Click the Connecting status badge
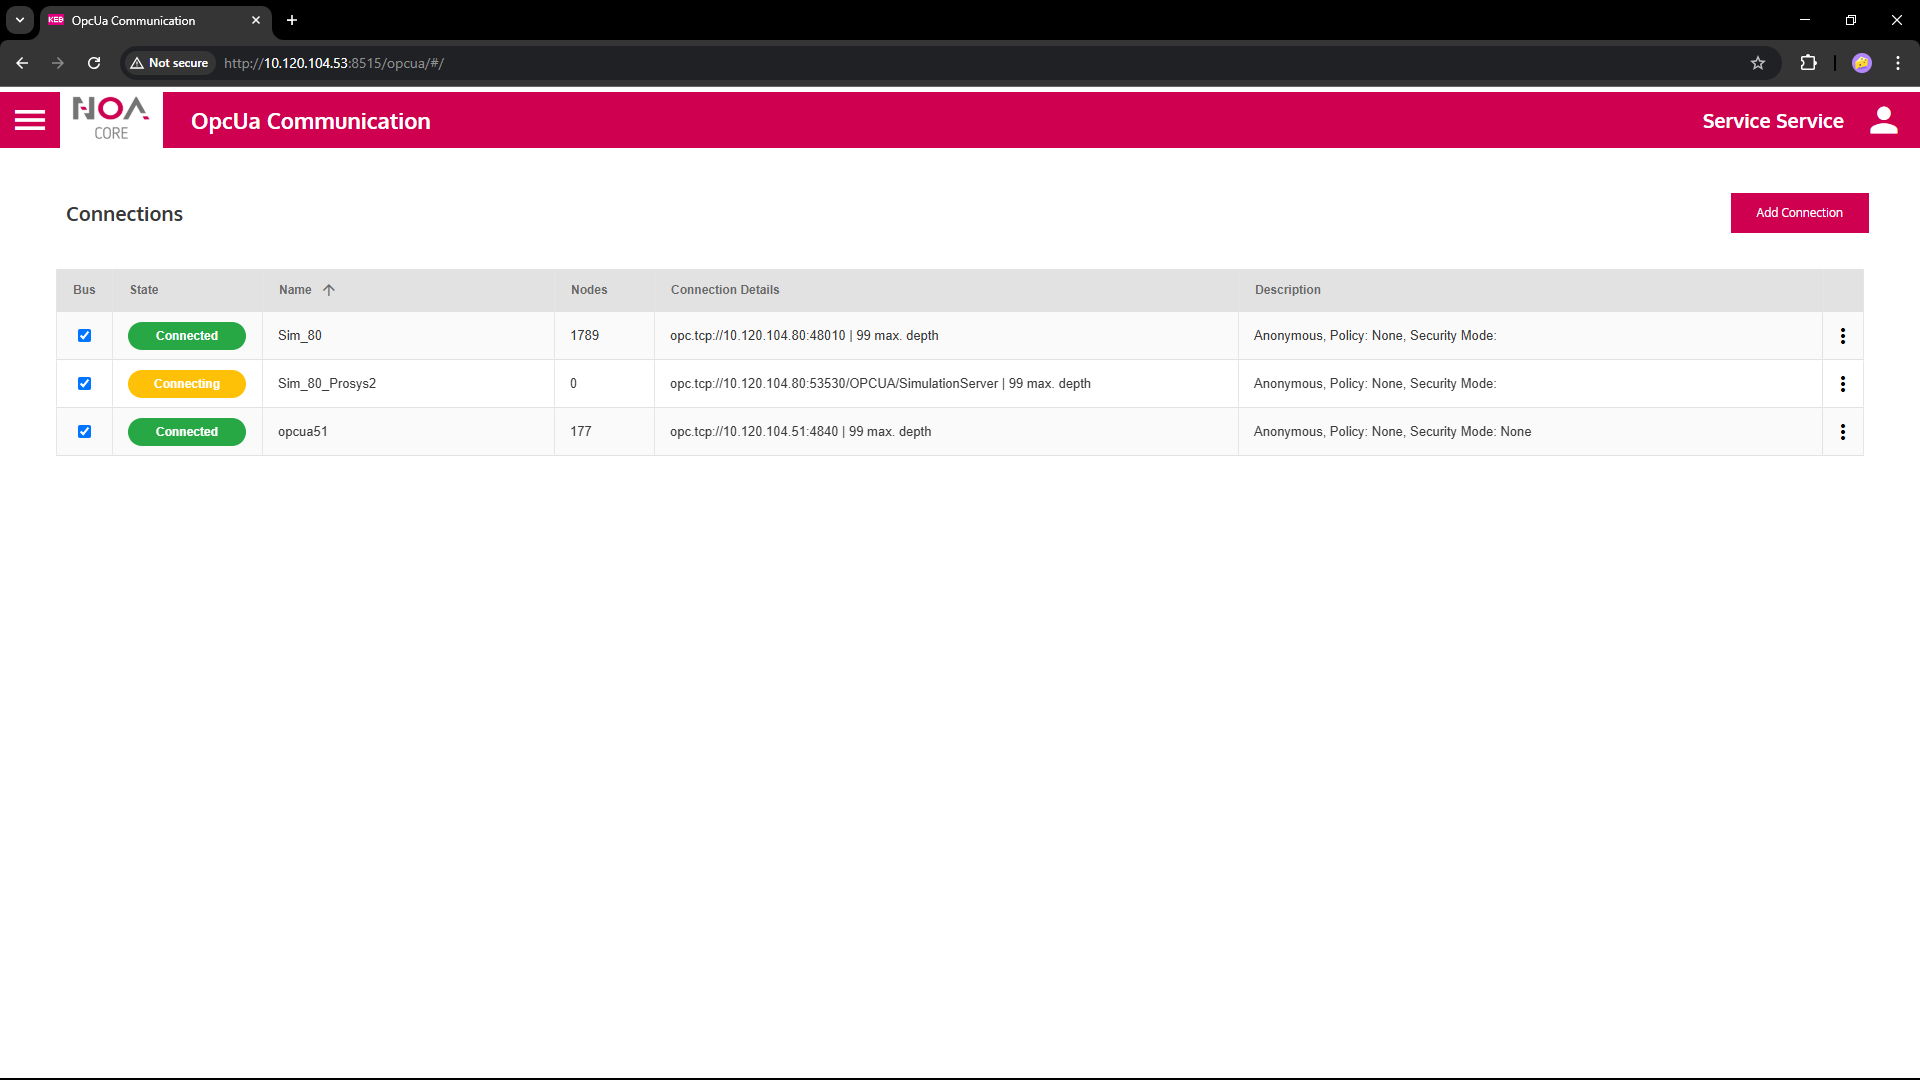The height and width of the screenshot is (1080, 1920). (187, 384)
